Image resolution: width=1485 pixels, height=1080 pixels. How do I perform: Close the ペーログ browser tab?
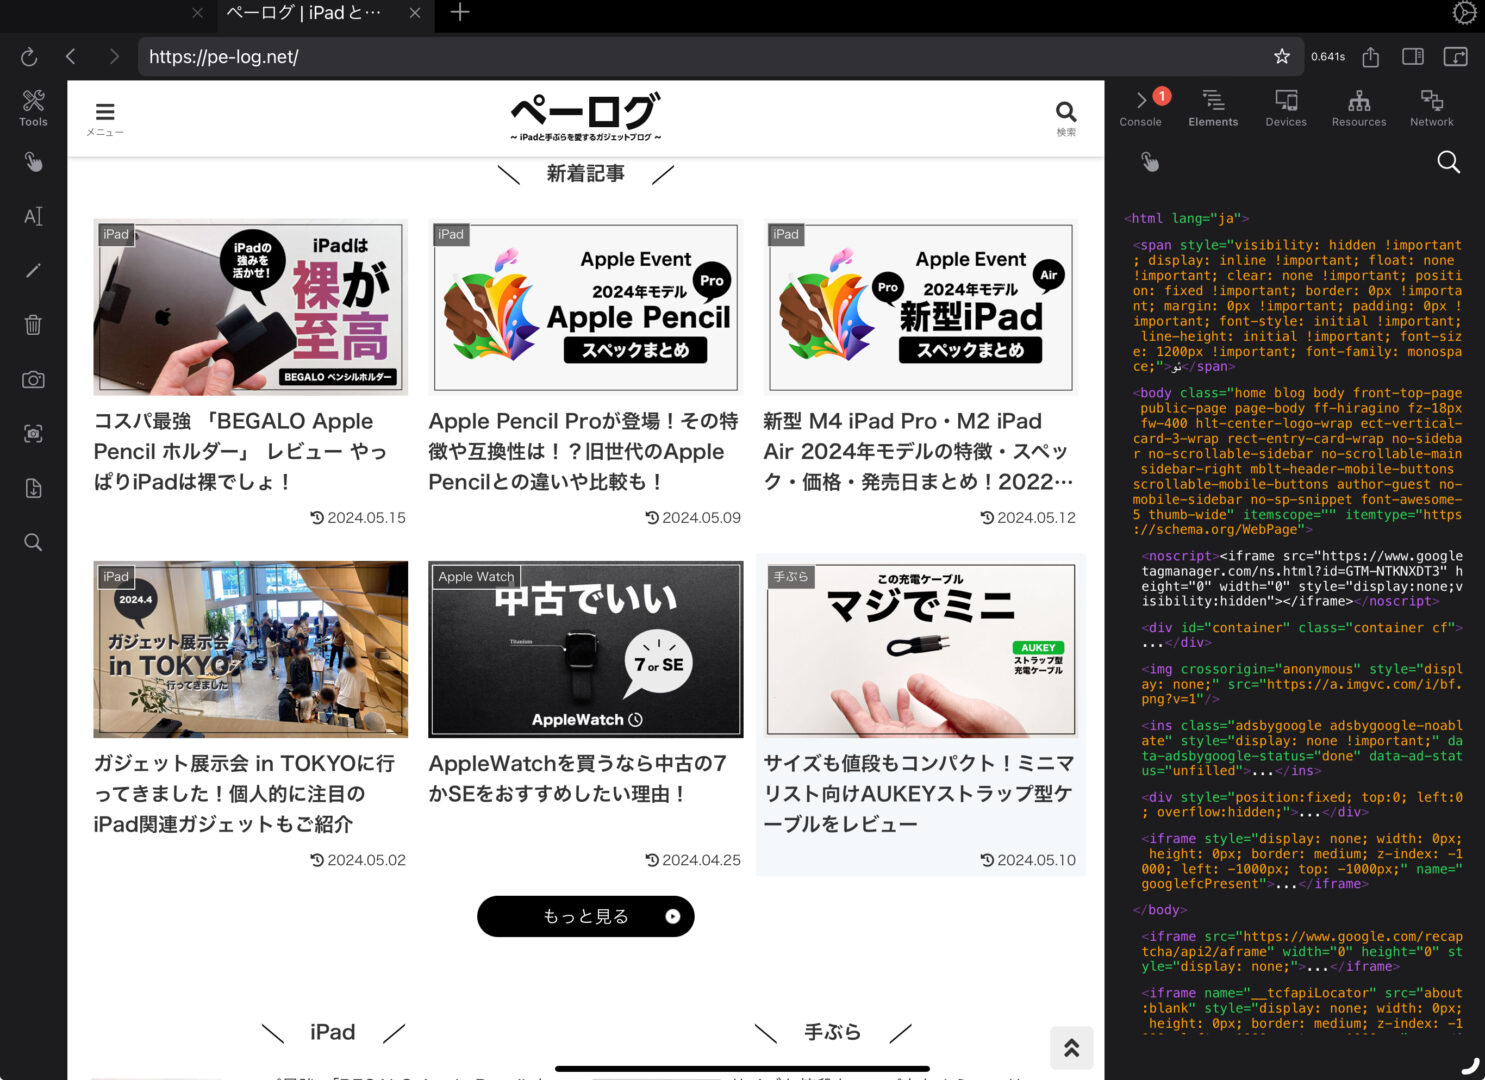[x=415, y=13]
